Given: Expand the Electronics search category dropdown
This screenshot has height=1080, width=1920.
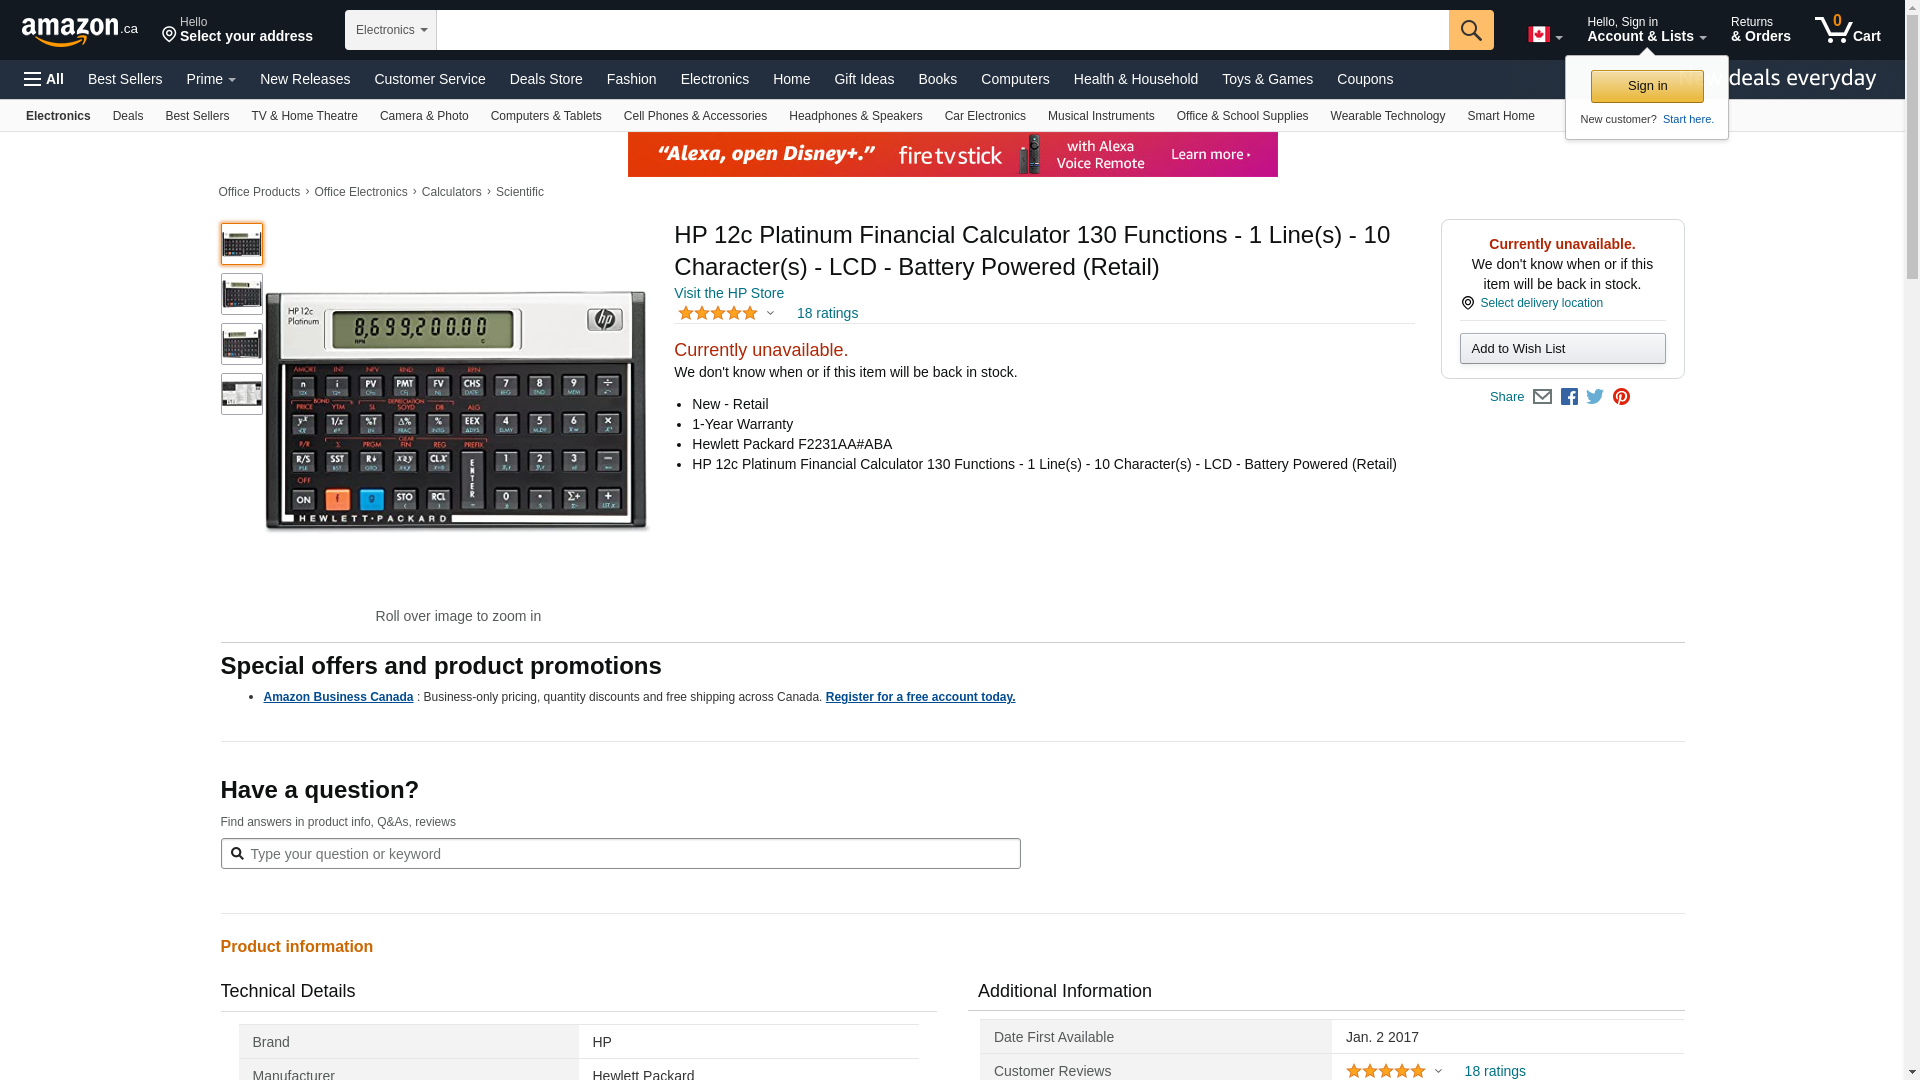Looking at the screenshot, I should [x=391, y=30].
